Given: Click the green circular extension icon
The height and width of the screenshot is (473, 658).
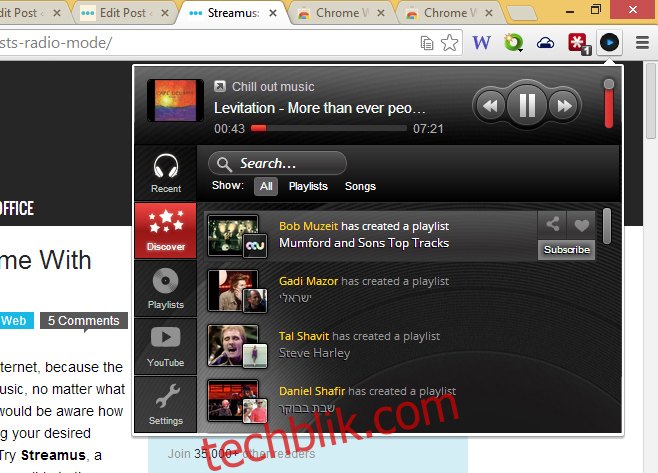Looking at the screenshot, I should click(514, 42).
